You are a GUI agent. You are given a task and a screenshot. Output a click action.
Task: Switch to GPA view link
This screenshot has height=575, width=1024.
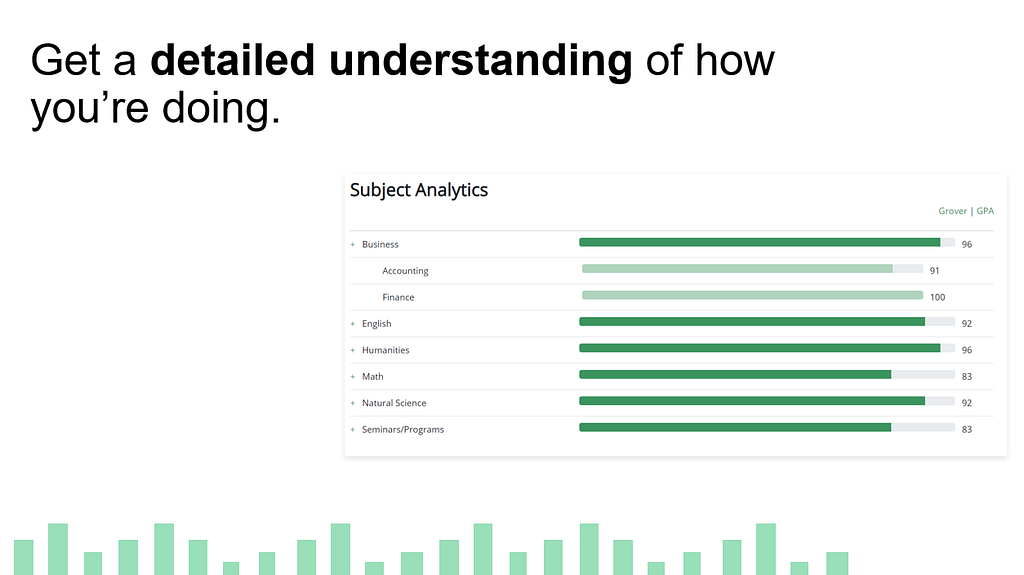point(985,211)
